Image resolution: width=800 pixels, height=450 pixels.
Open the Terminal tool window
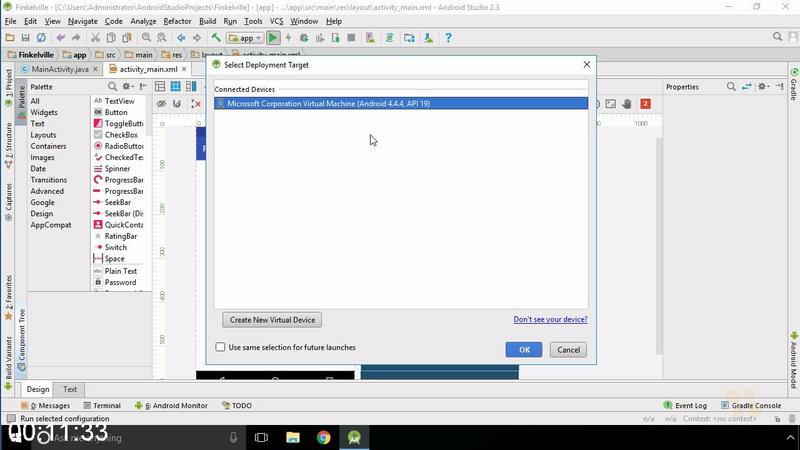[x=102, y=406]
